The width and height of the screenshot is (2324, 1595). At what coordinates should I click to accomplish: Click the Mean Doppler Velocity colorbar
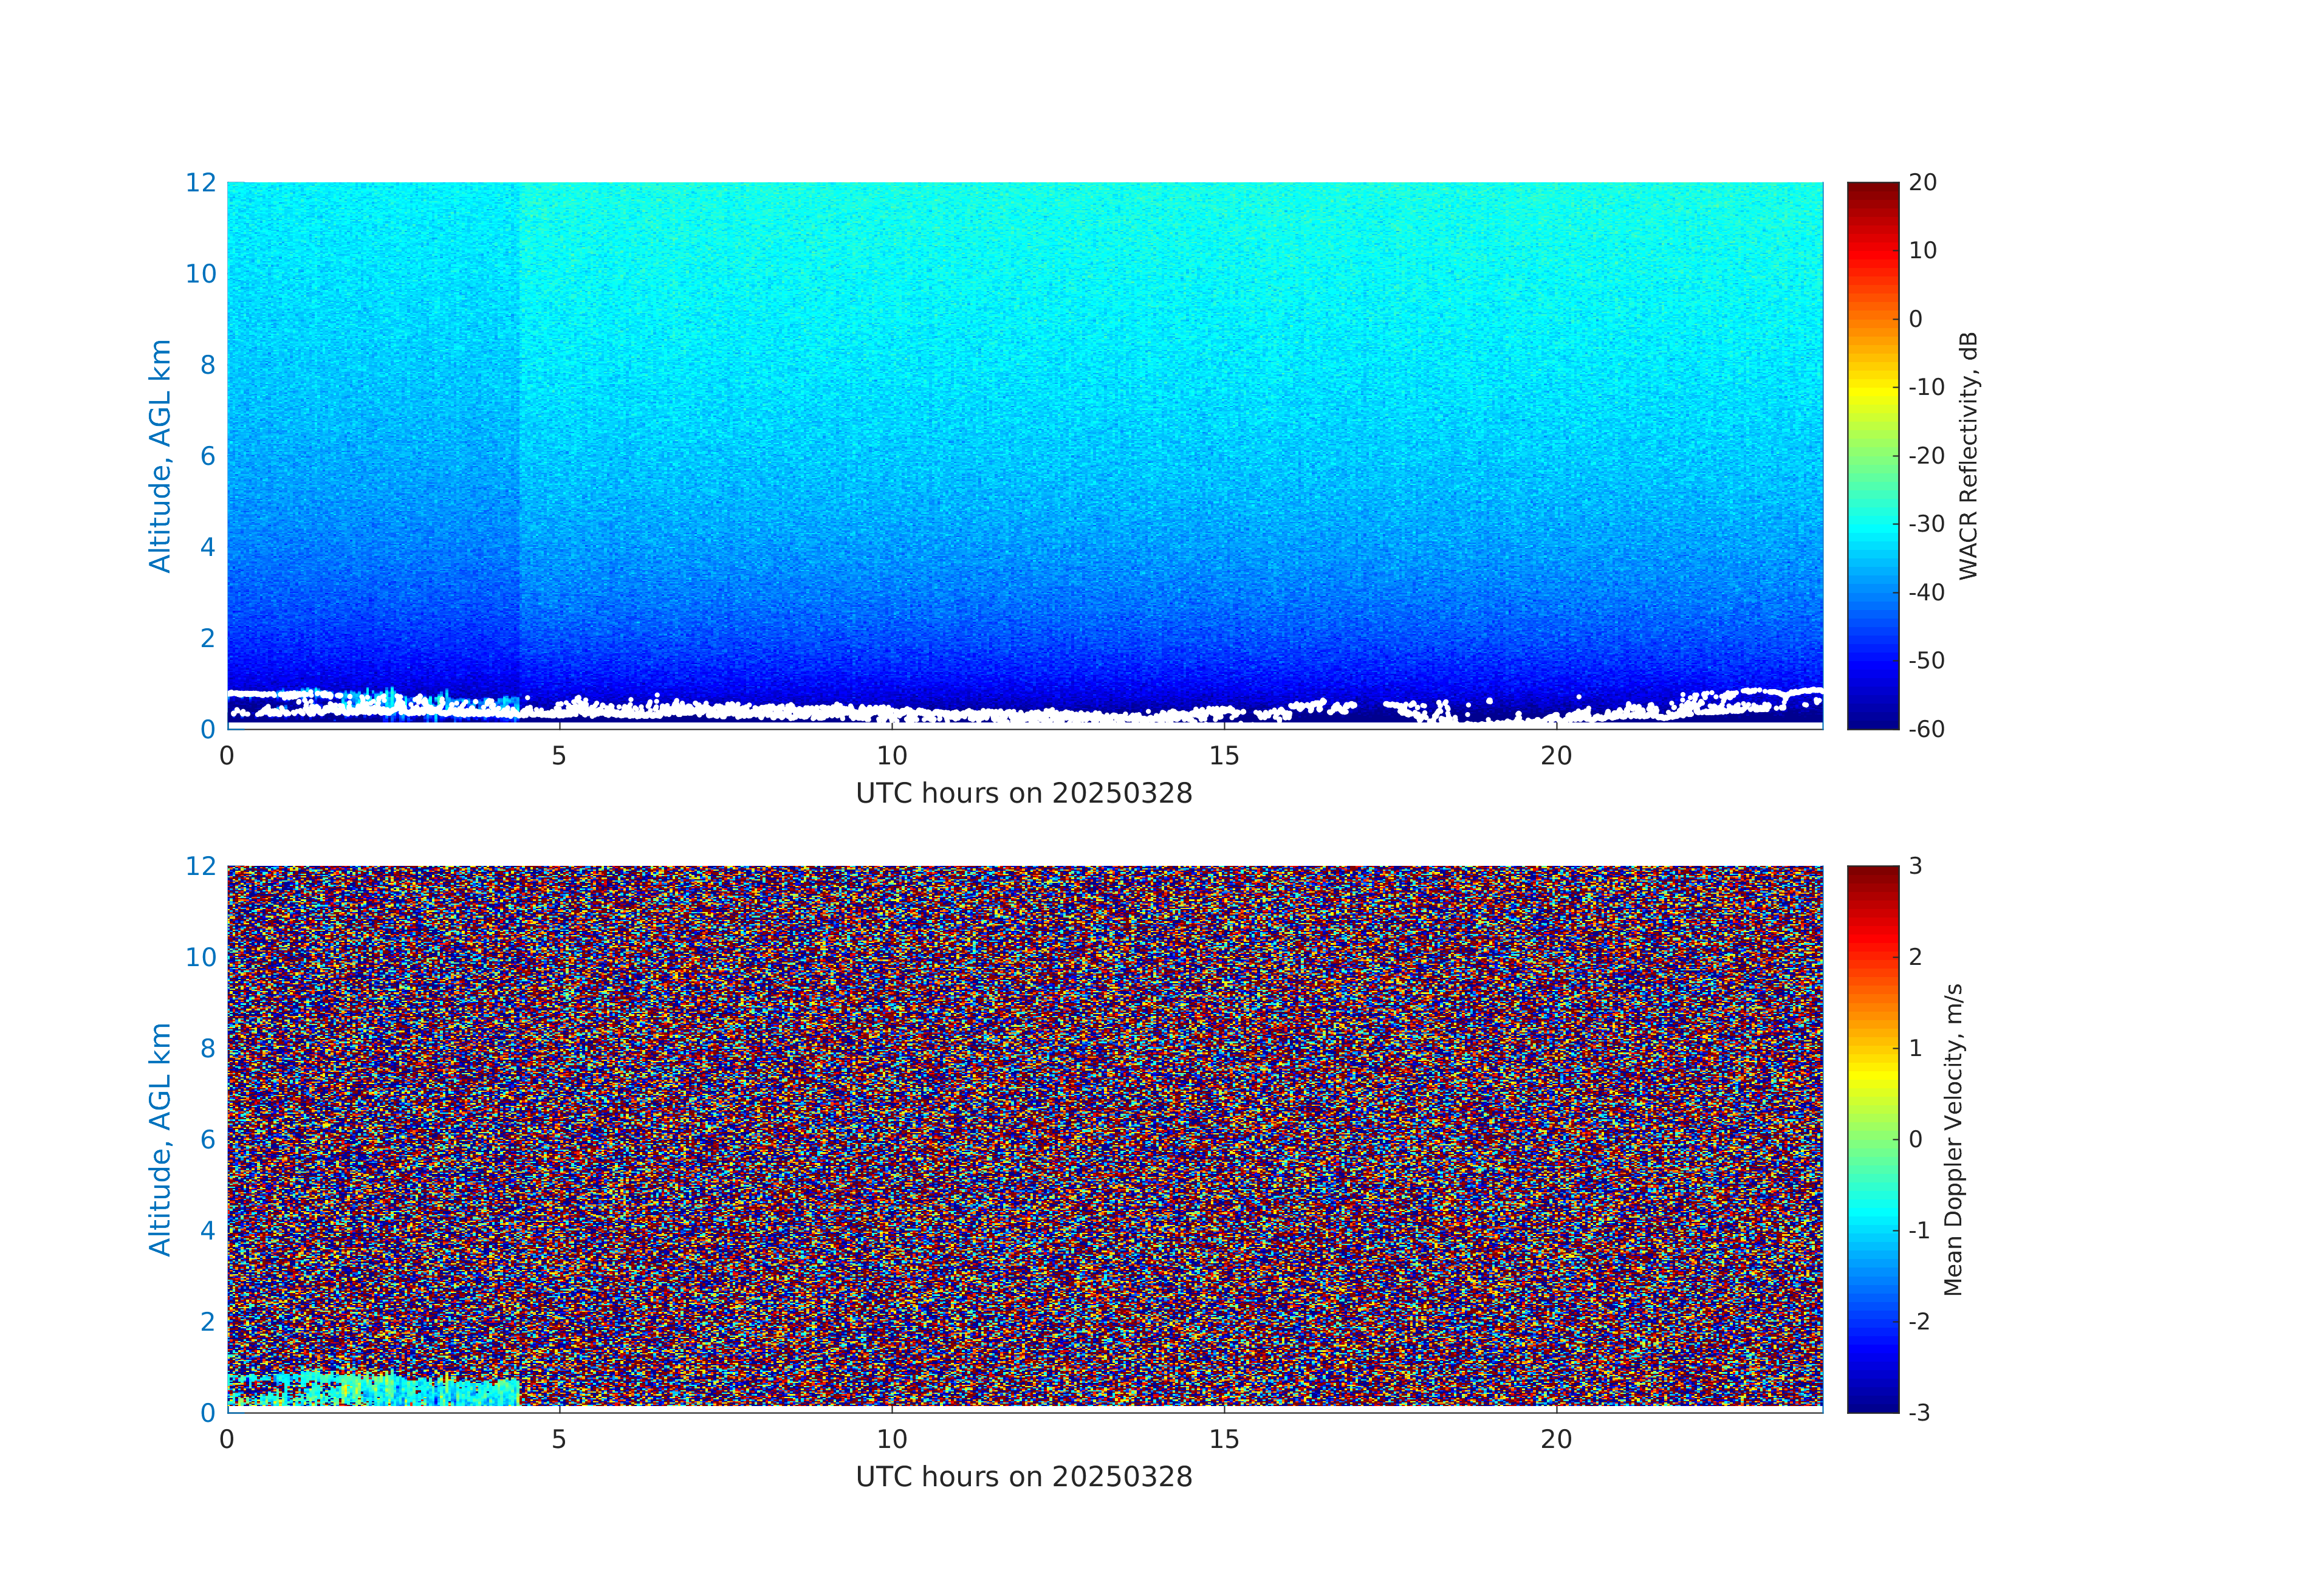pos(1872,1138)
